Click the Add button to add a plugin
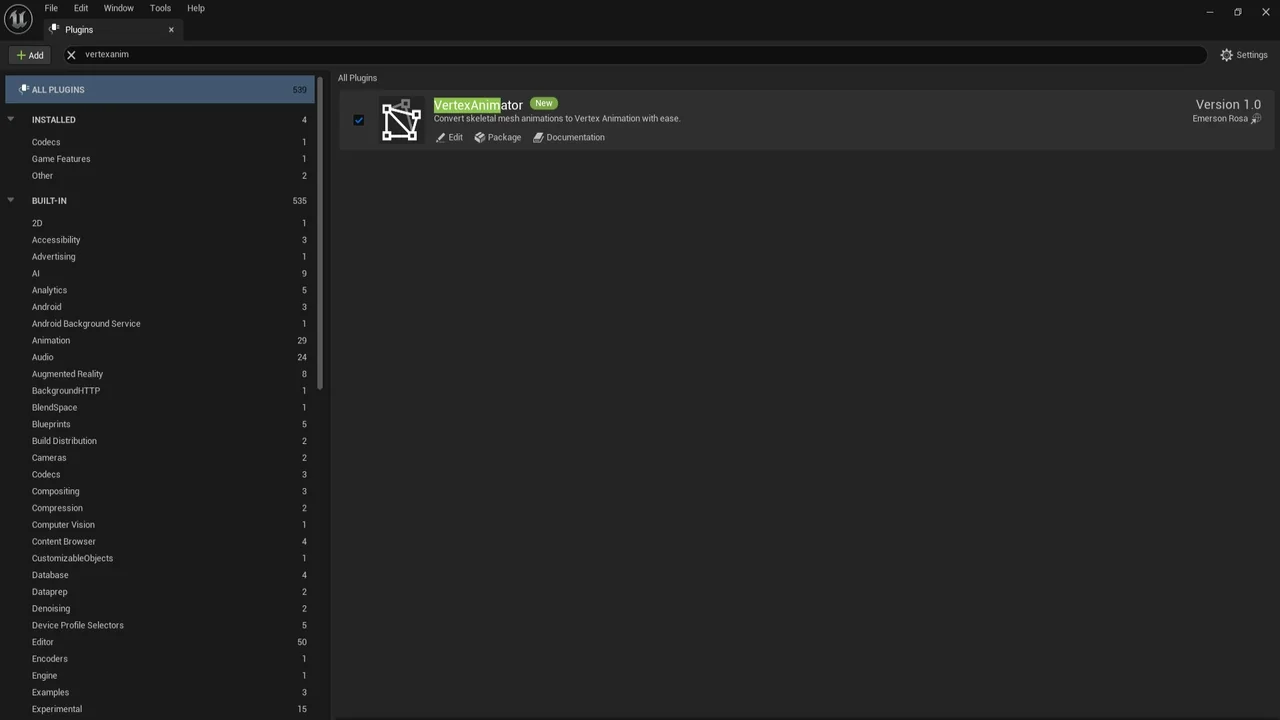 click(x=29, y=55)
